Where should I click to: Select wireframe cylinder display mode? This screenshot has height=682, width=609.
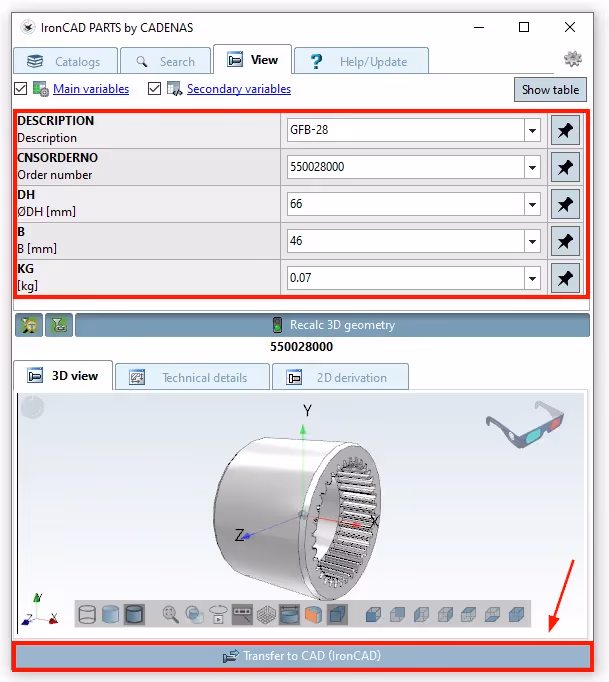point(87,614)
